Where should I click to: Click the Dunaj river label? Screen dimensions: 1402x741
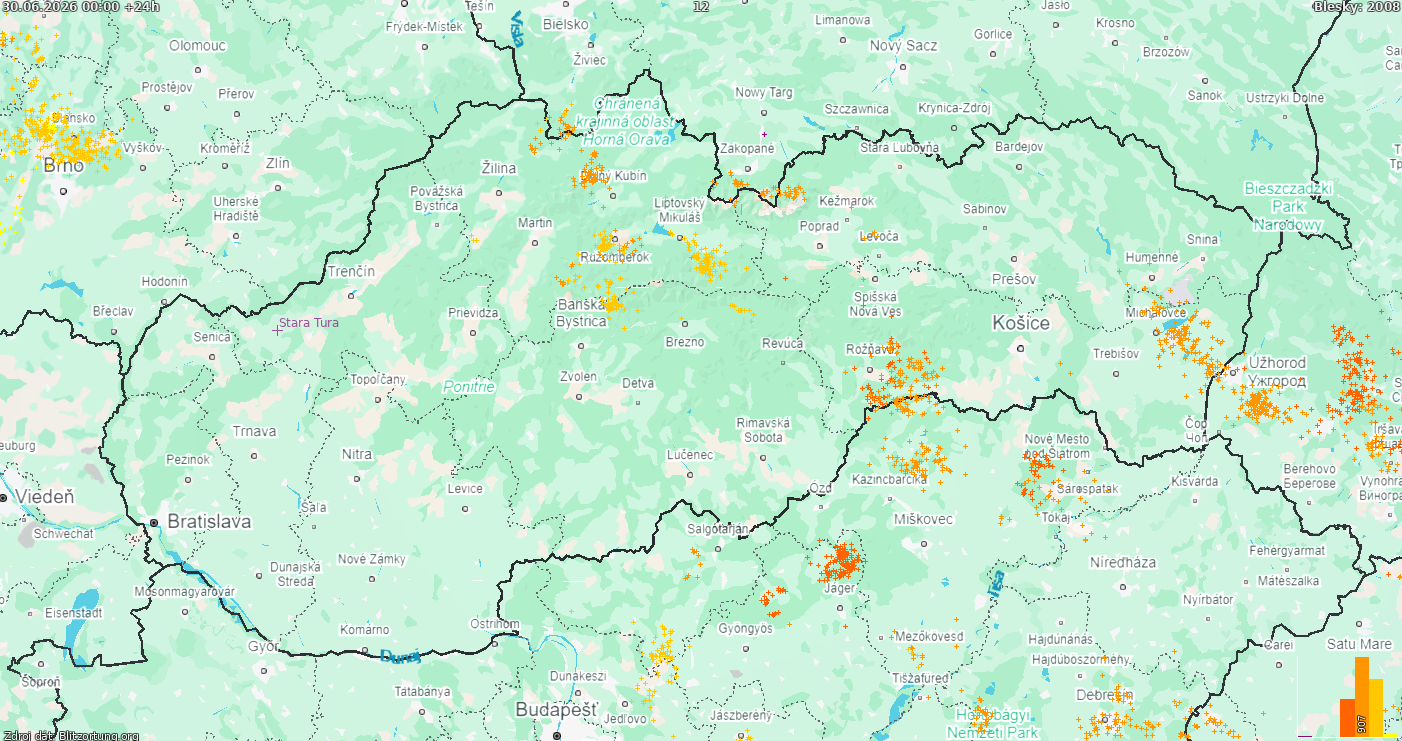(400, 657)
